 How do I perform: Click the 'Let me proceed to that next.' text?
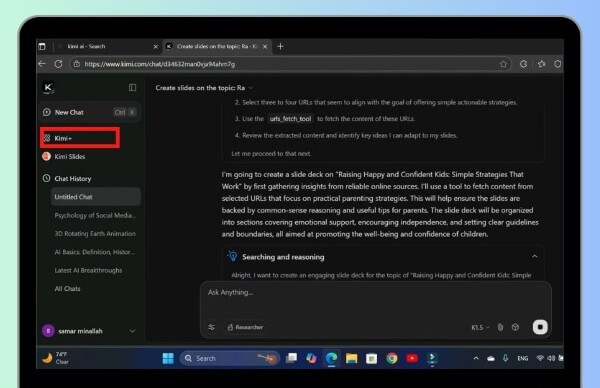pos(271,153)
